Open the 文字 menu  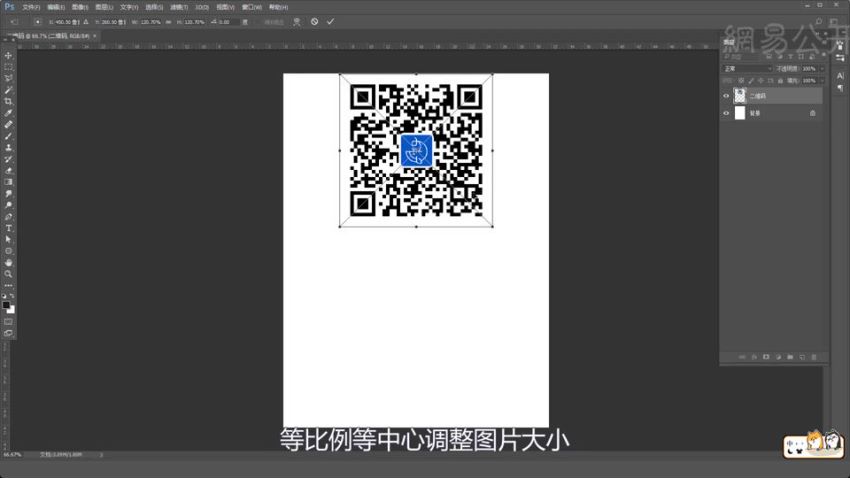(129, 7)
